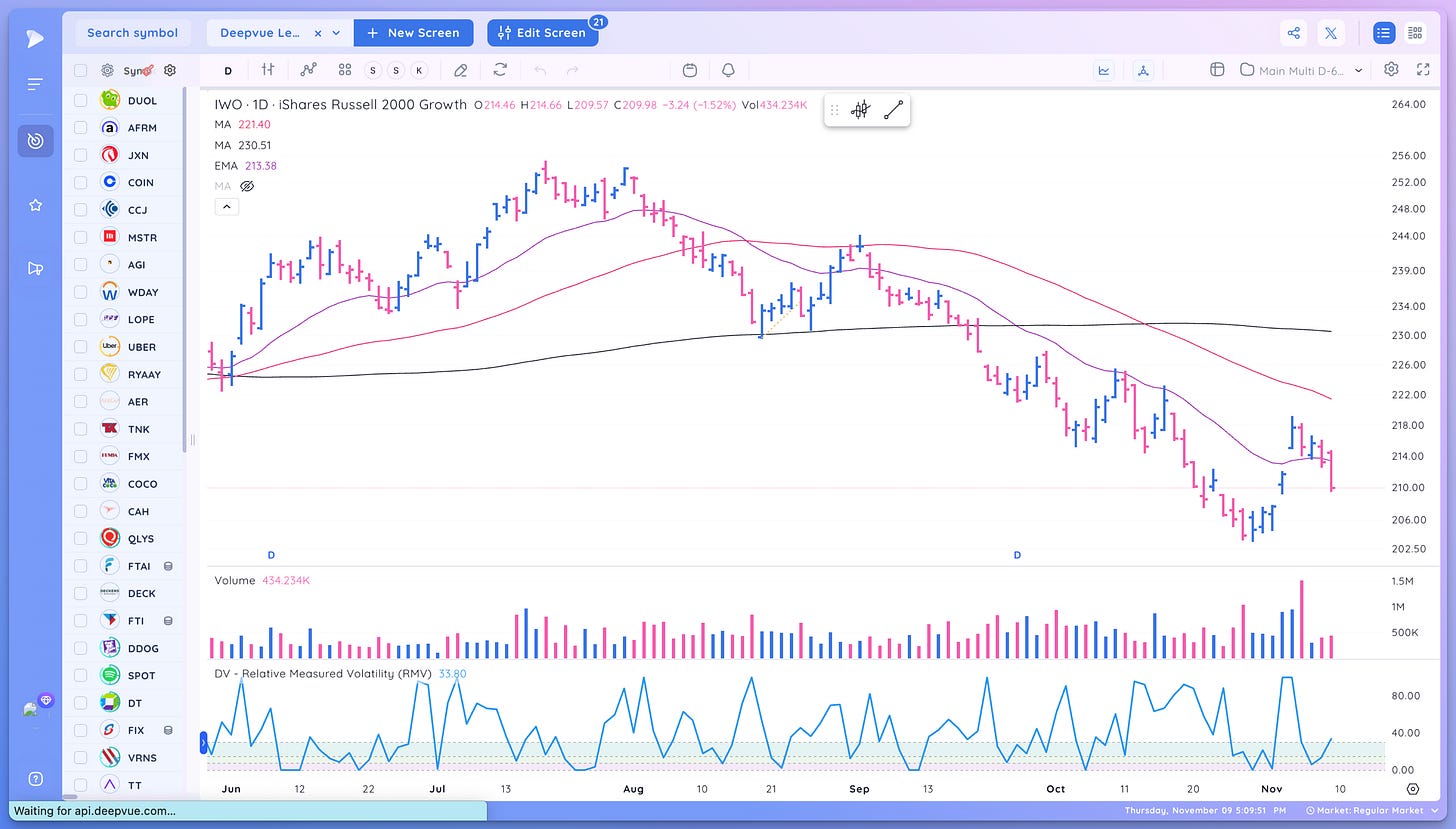Viewport: 1456px width, 829px height.
Task: Switch to list view mode
Action: [x=1383, y=33]
